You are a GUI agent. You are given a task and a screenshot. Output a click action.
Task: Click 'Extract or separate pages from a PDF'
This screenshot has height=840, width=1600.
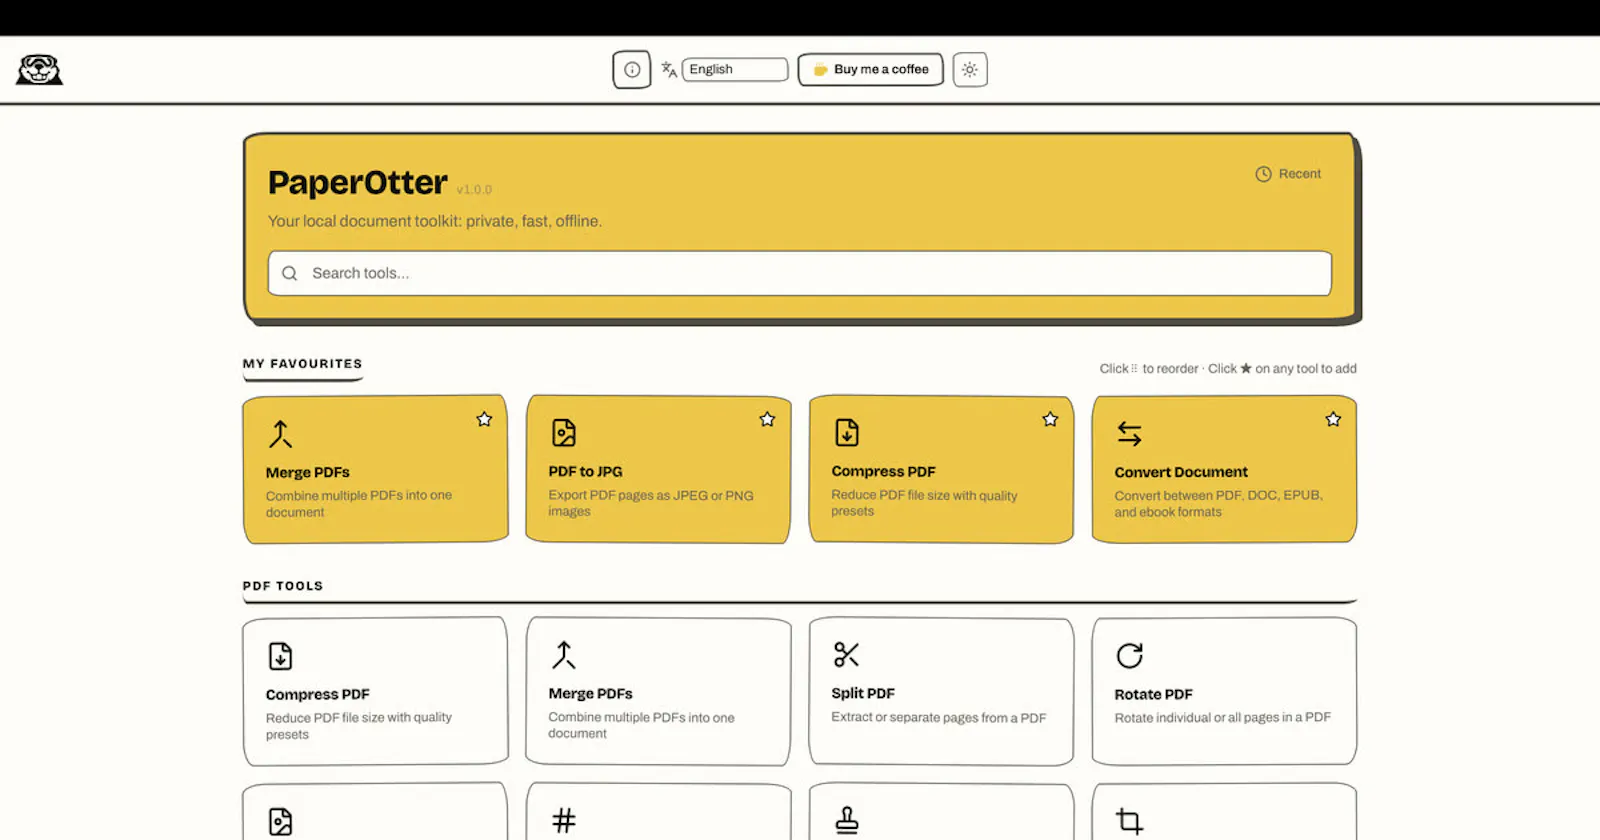[939, 717]
